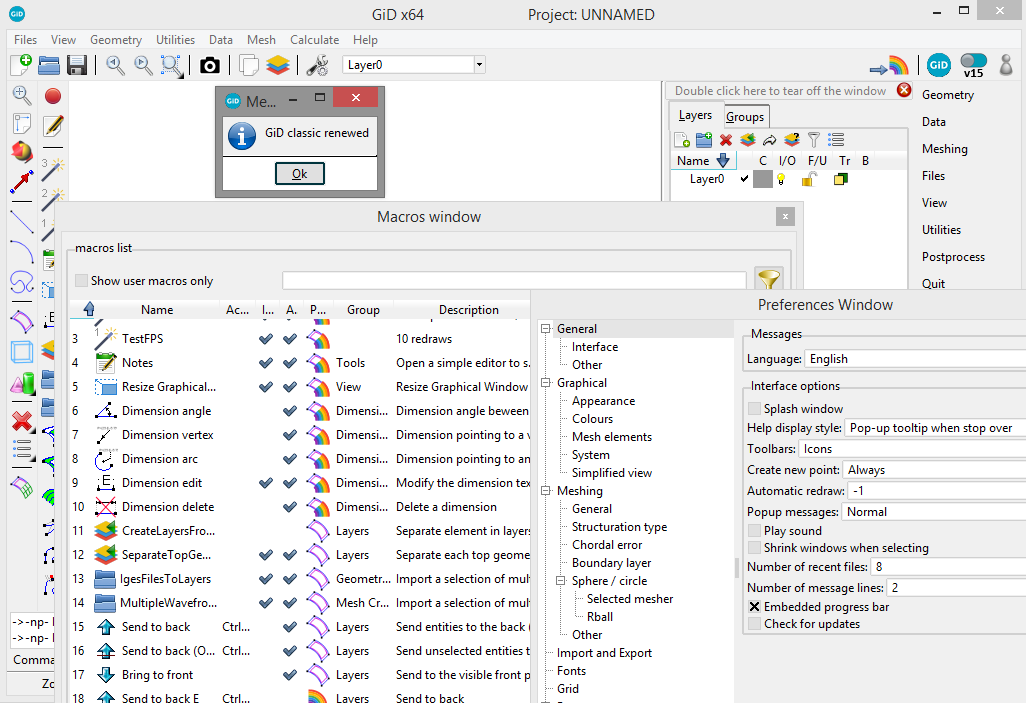The width and height of the screenshot is (1026, 703).
Task: Uncheck Embedded progress bar
Action: pyautogui.click(x=754, y=607)
